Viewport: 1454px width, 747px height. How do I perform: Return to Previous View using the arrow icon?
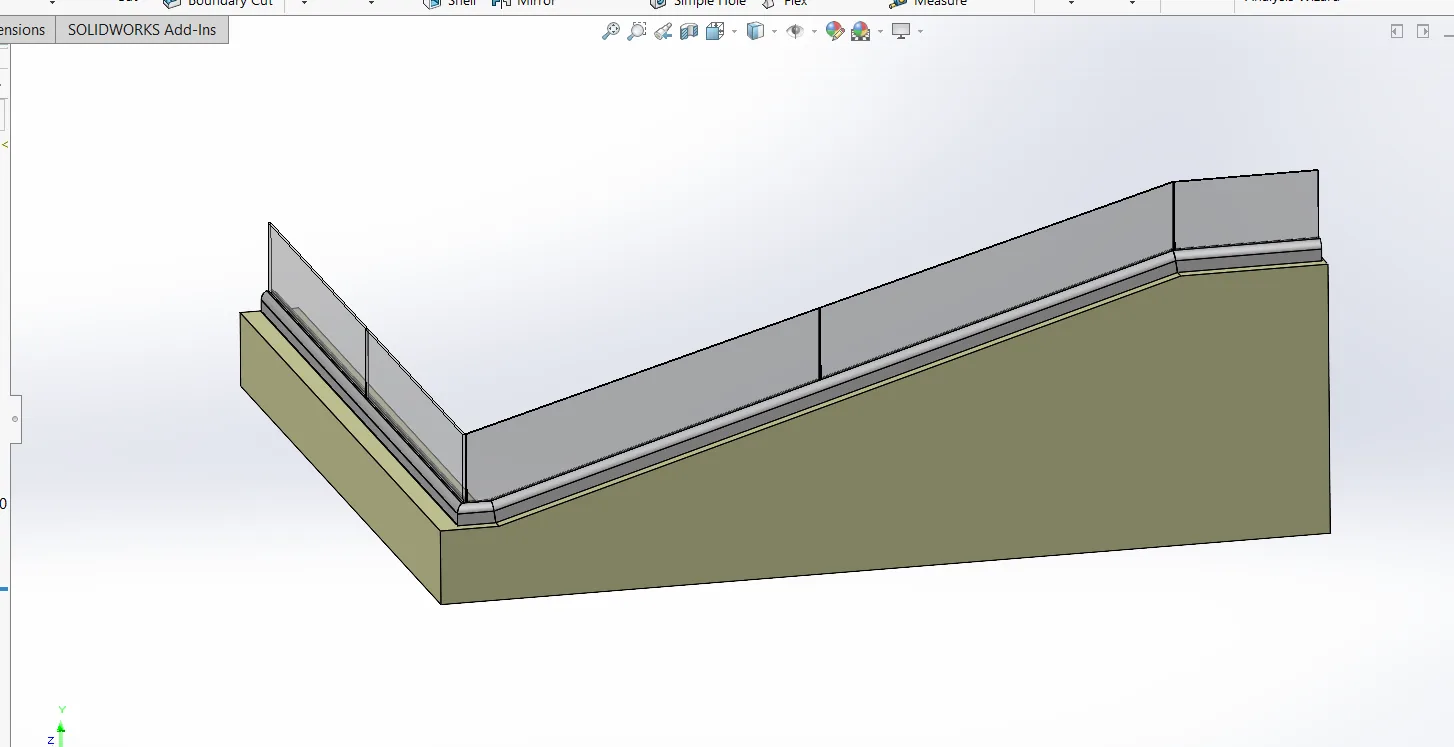(x=663, y=31)
